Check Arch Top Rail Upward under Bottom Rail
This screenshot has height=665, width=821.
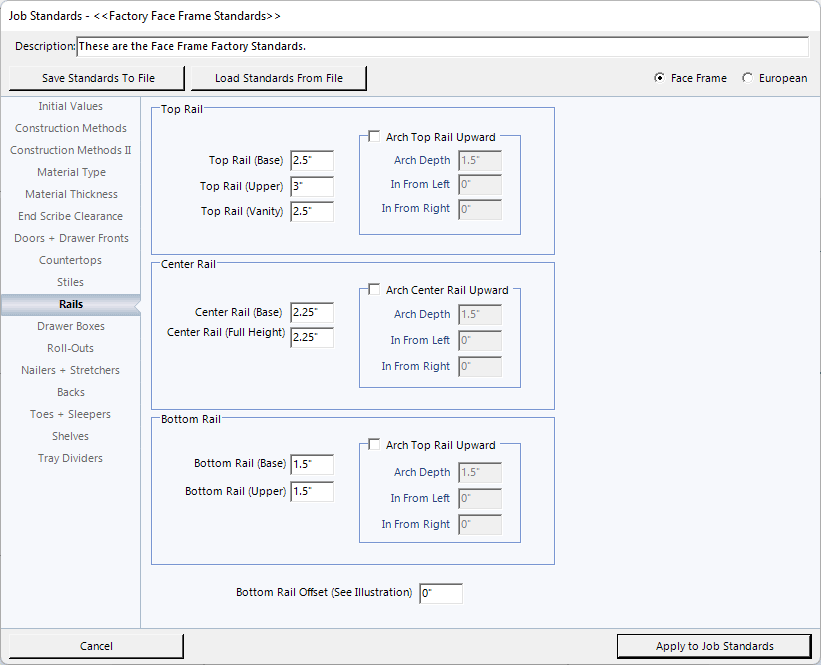374,445
